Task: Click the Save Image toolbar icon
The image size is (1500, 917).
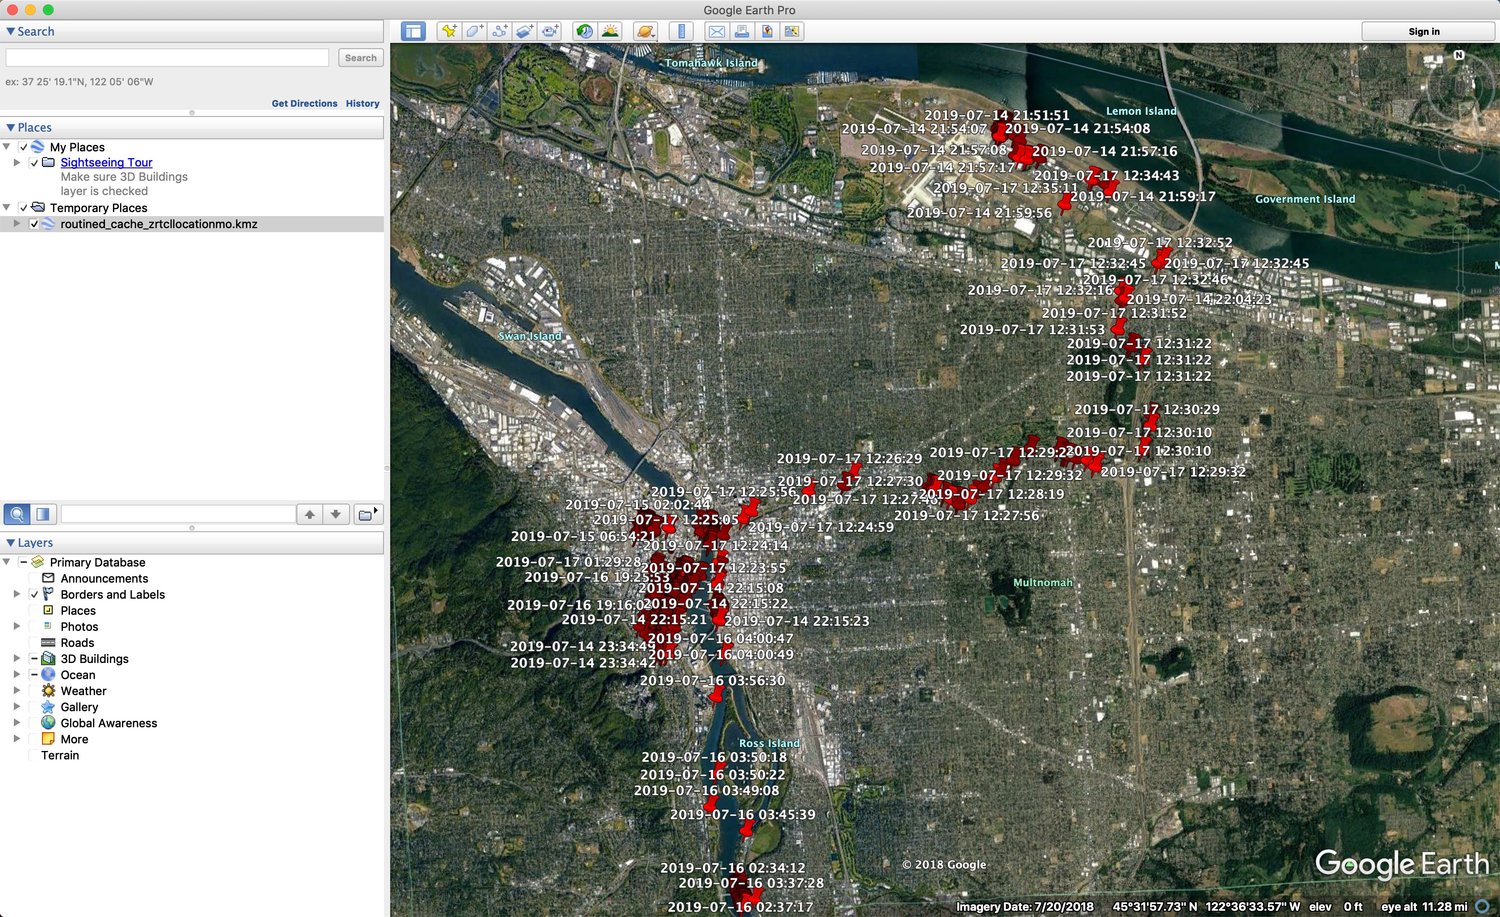Action: click(x=767, y=31)
